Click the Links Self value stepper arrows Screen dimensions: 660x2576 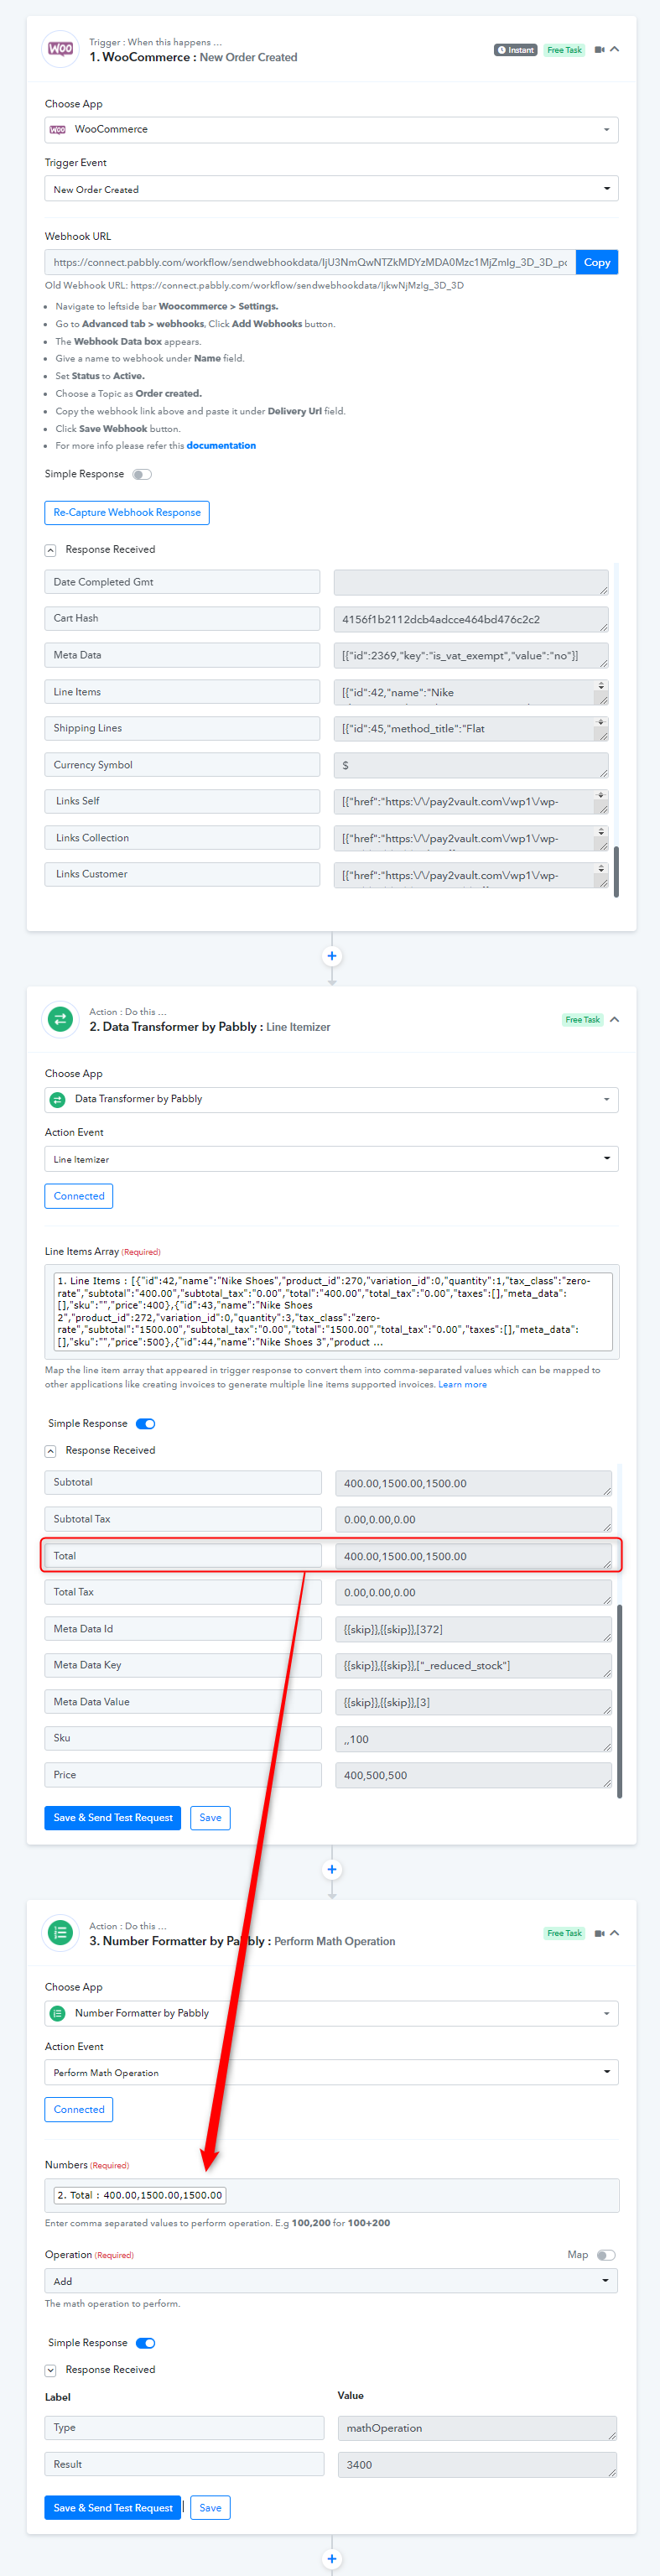[x=601, y=795]
